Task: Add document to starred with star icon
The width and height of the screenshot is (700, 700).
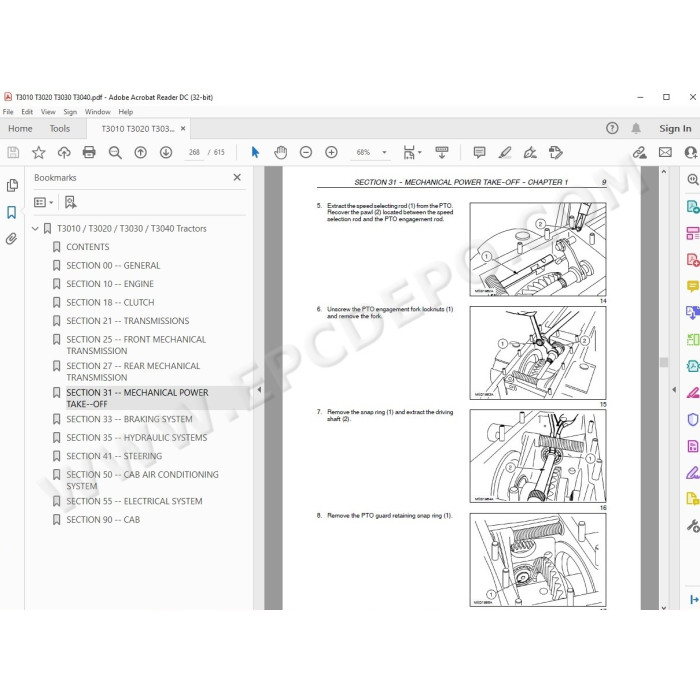Action: tap(38, 153)
